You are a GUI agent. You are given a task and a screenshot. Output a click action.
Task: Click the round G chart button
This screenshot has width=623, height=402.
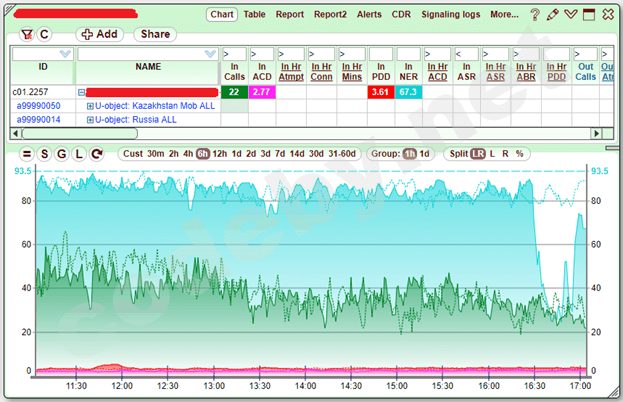pos(62,154)
